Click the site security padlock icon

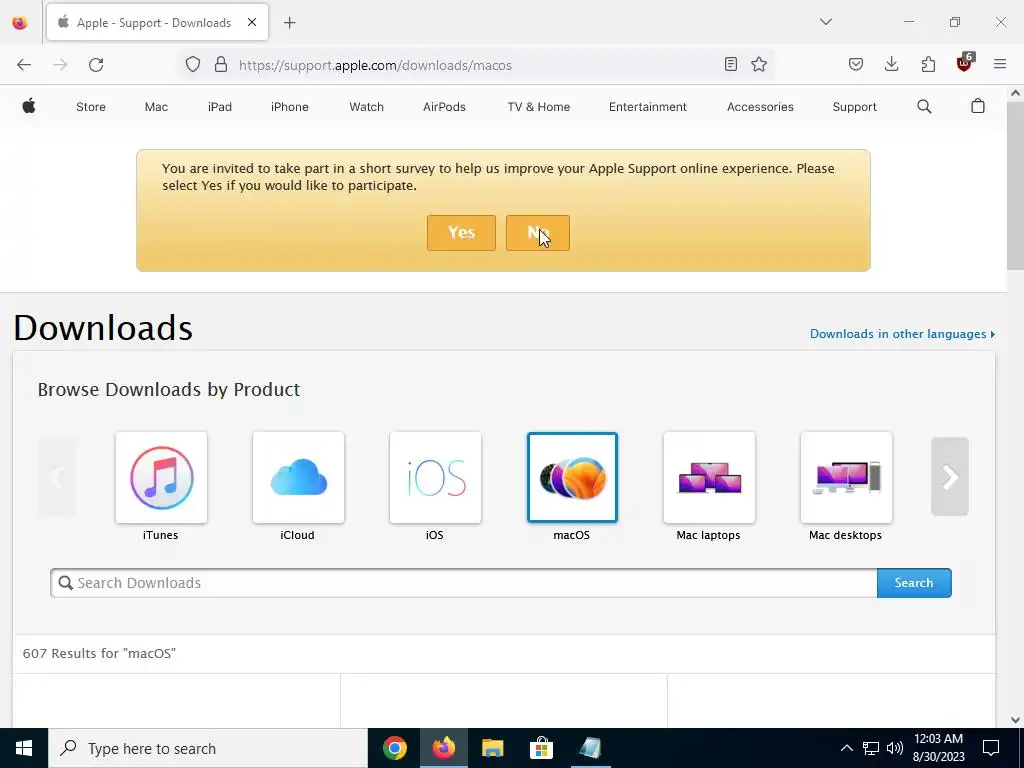coord(221,65)
